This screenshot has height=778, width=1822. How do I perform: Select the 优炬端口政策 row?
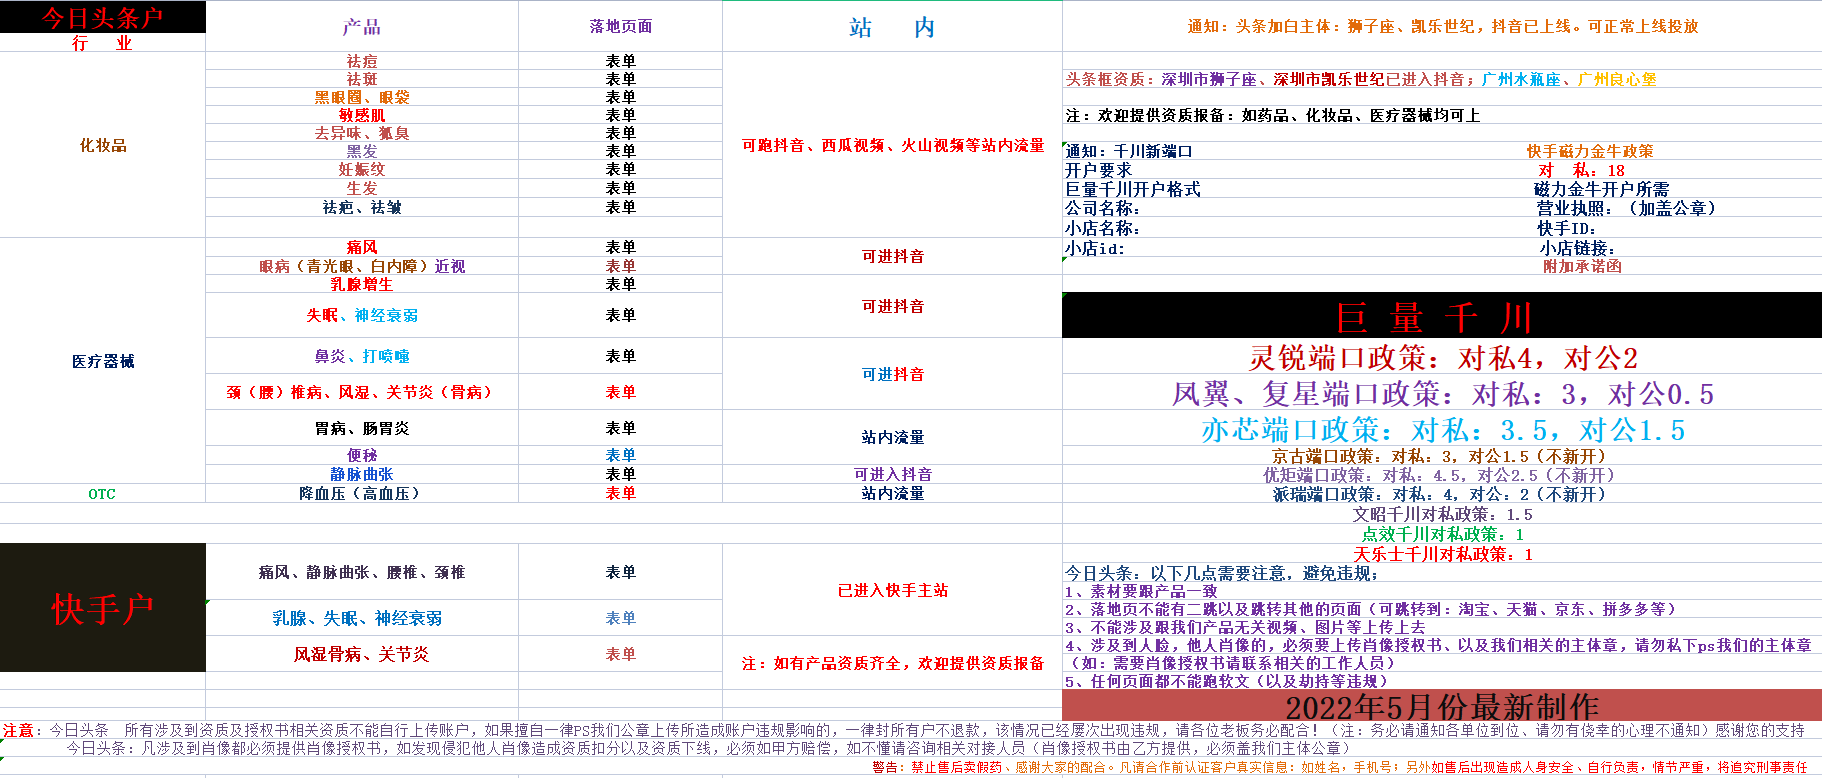(x=1442, y=475)
